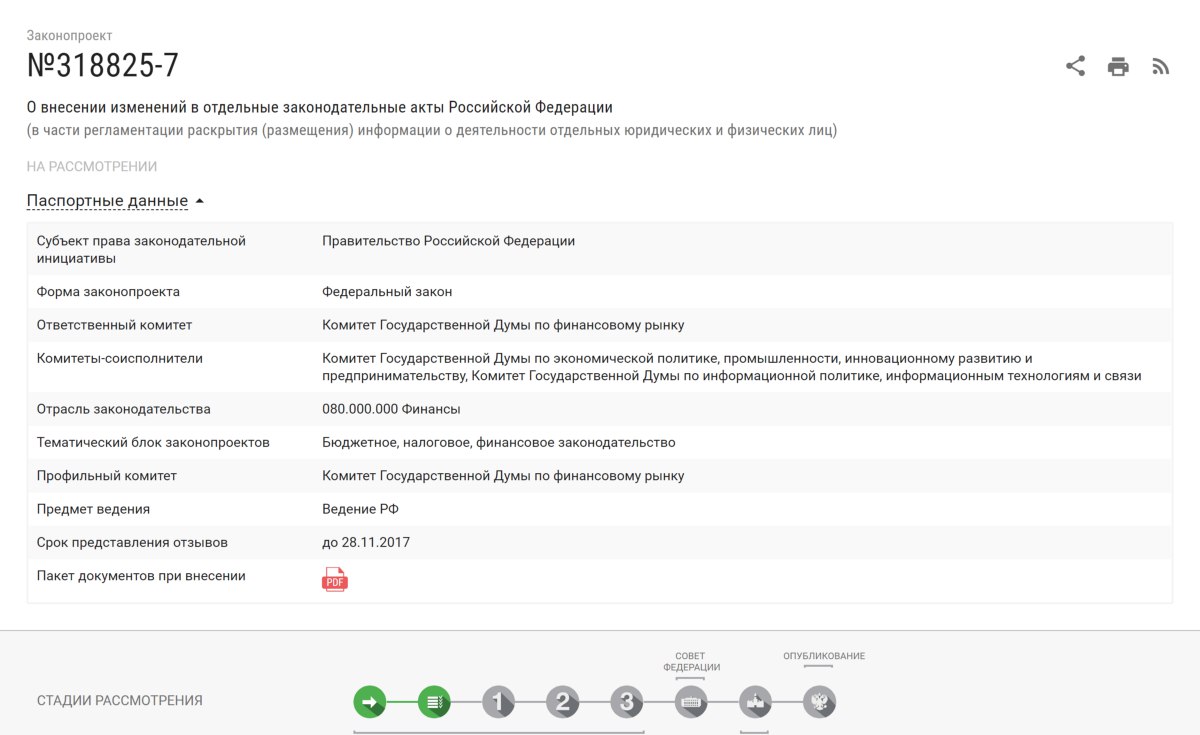Subscribe via the RSS feed icon
Image resolution: width=1200 pixels, height=735 pixels.
(x=1160, y=67)
